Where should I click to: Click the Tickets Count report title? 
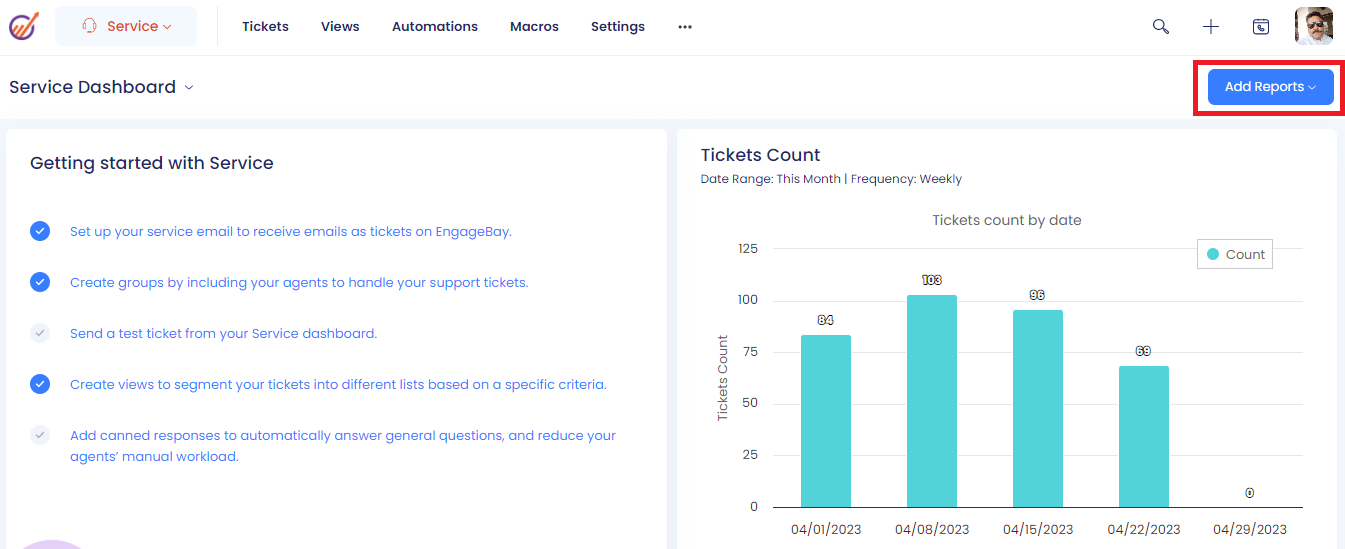pyautogui.click(x=760, y=155)
